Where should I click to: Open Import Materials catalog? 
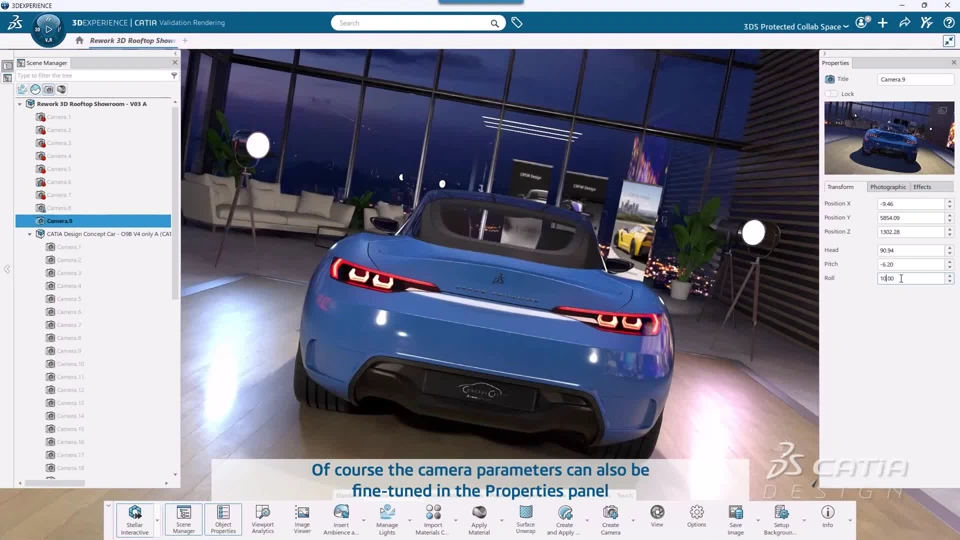coord(433,519)
